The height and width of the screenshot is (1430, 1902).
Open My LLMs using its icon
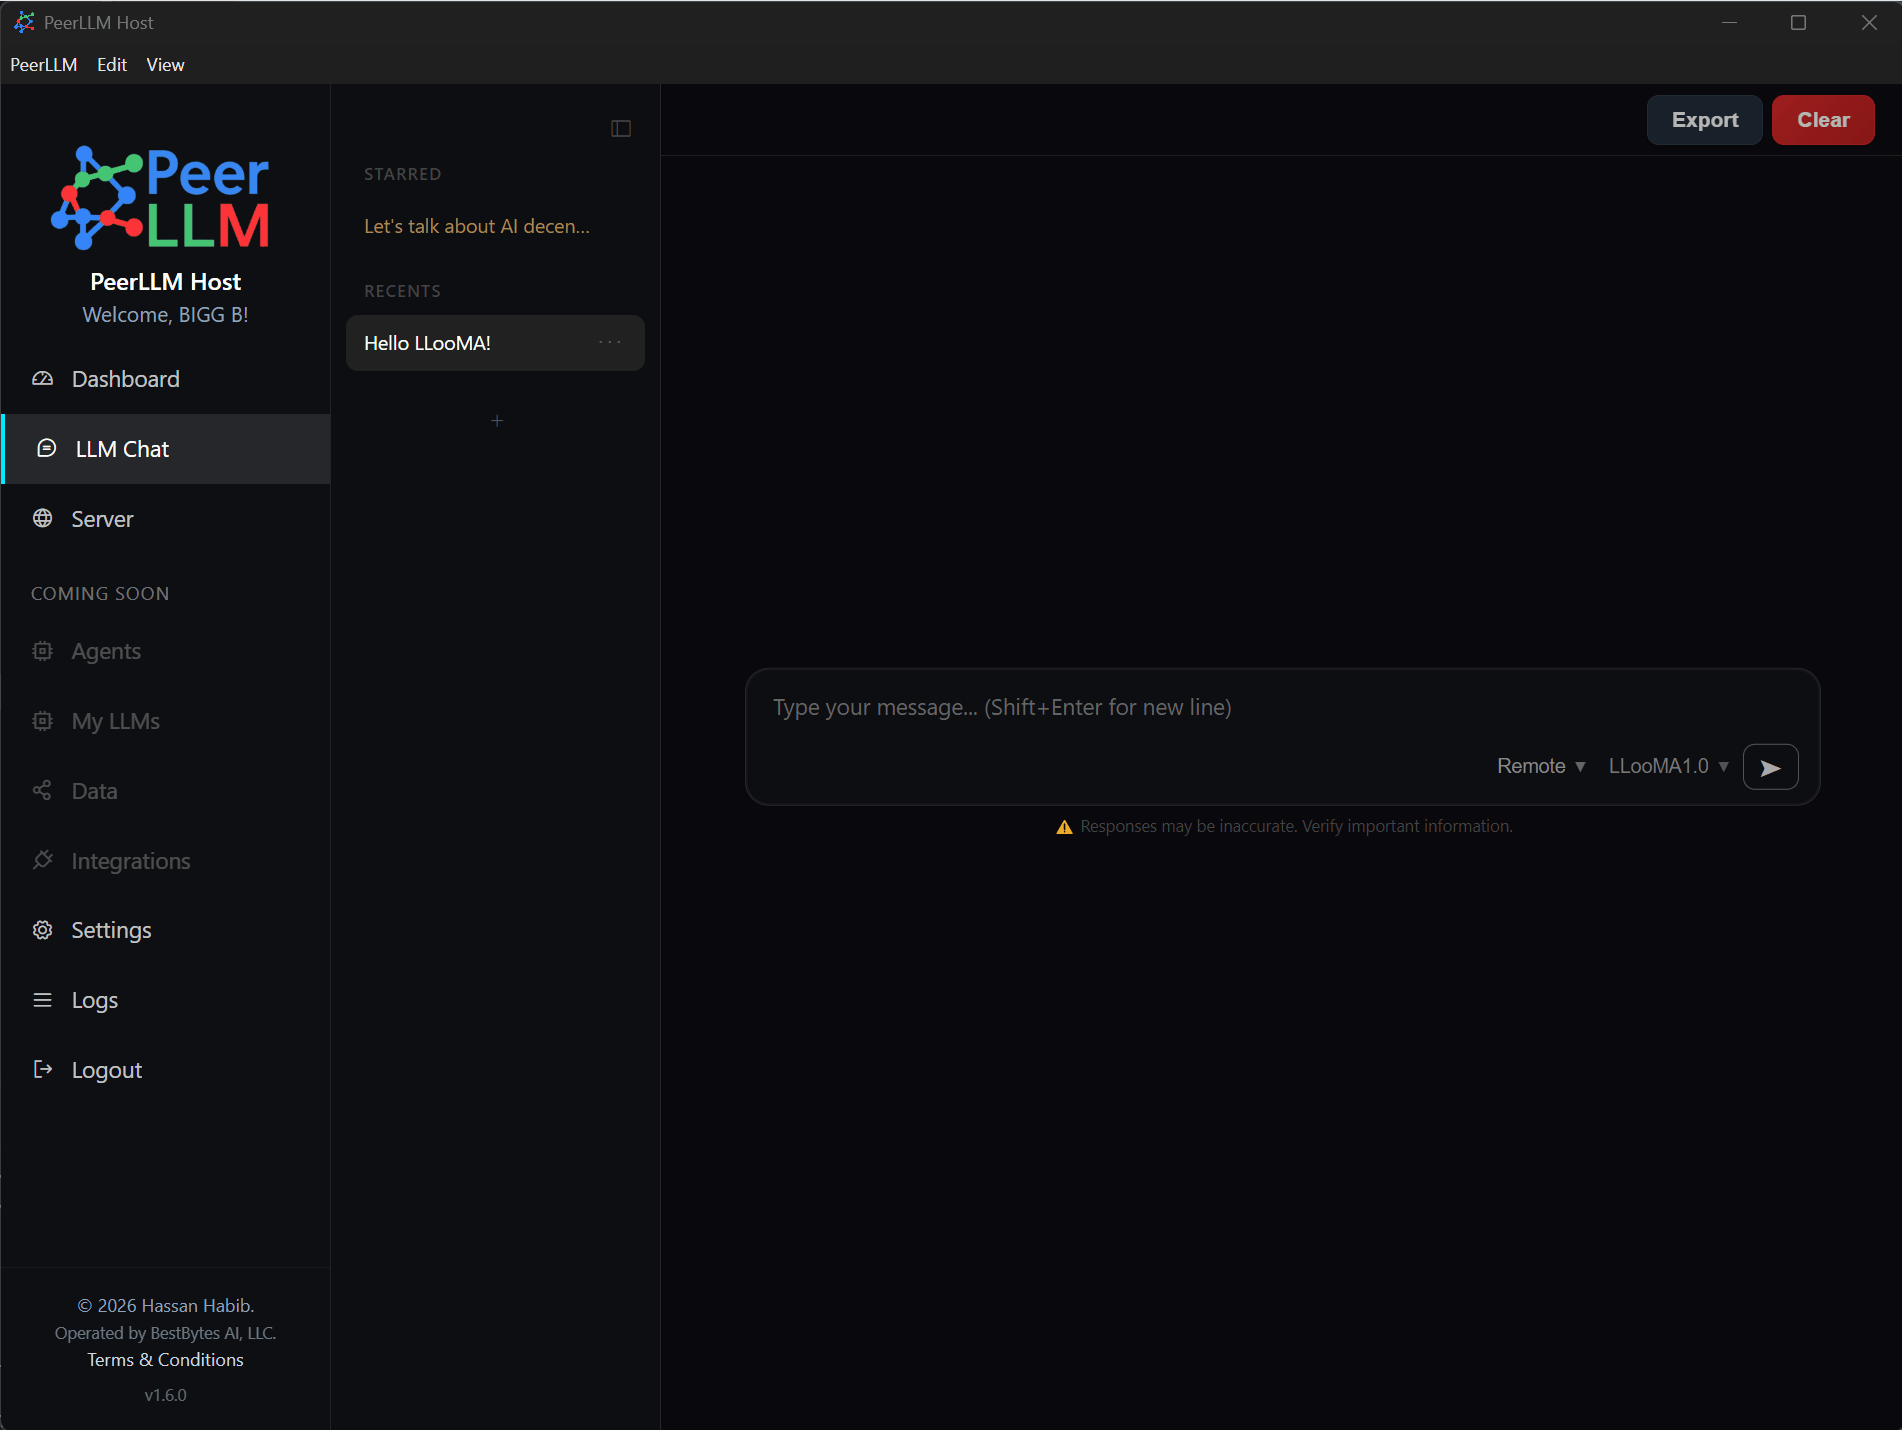click(x=42, y=721)
